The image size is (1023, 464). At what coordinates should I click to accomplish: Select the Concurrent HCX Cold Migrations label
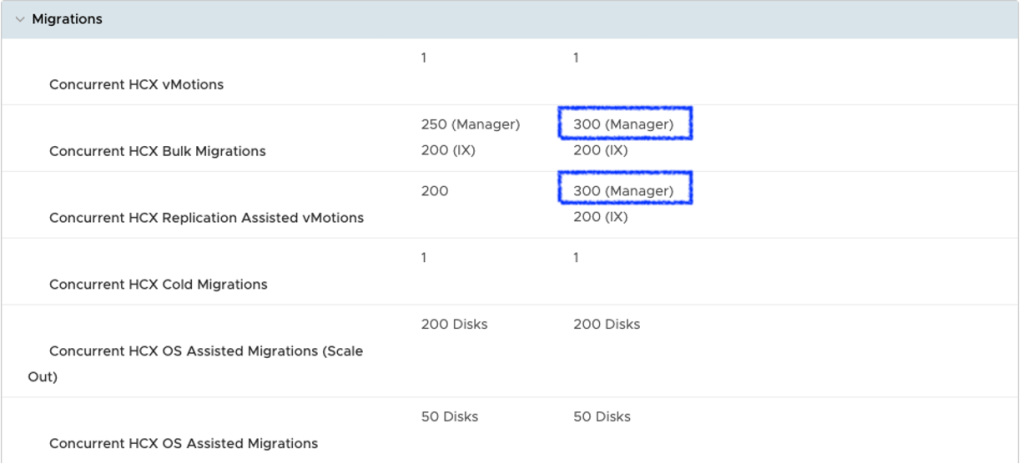click(158, 284)
